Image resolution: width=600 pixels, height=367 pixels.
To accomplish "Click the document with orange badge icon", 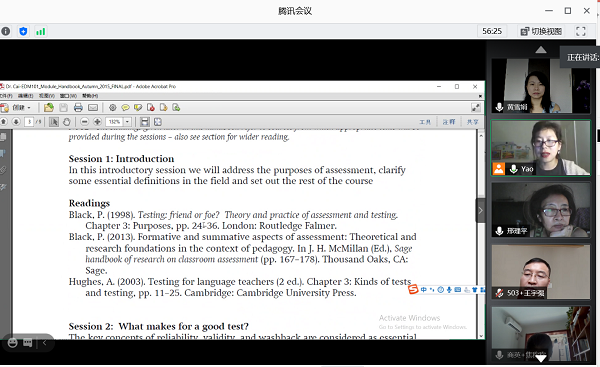I will click(x=163, y=108).
